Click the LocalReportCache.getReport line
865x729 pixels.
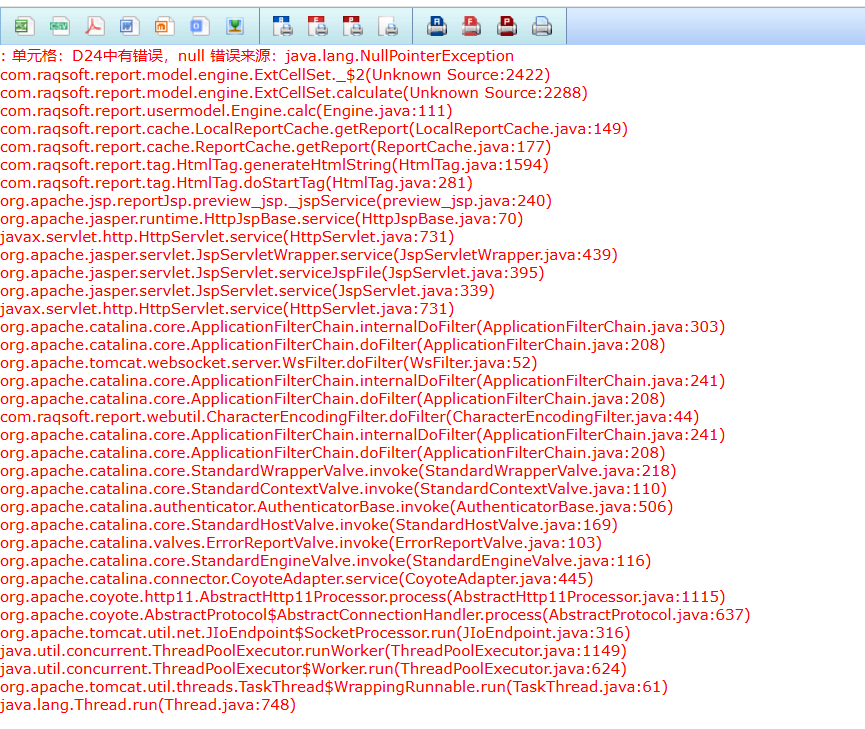click(x=314, y=129)
